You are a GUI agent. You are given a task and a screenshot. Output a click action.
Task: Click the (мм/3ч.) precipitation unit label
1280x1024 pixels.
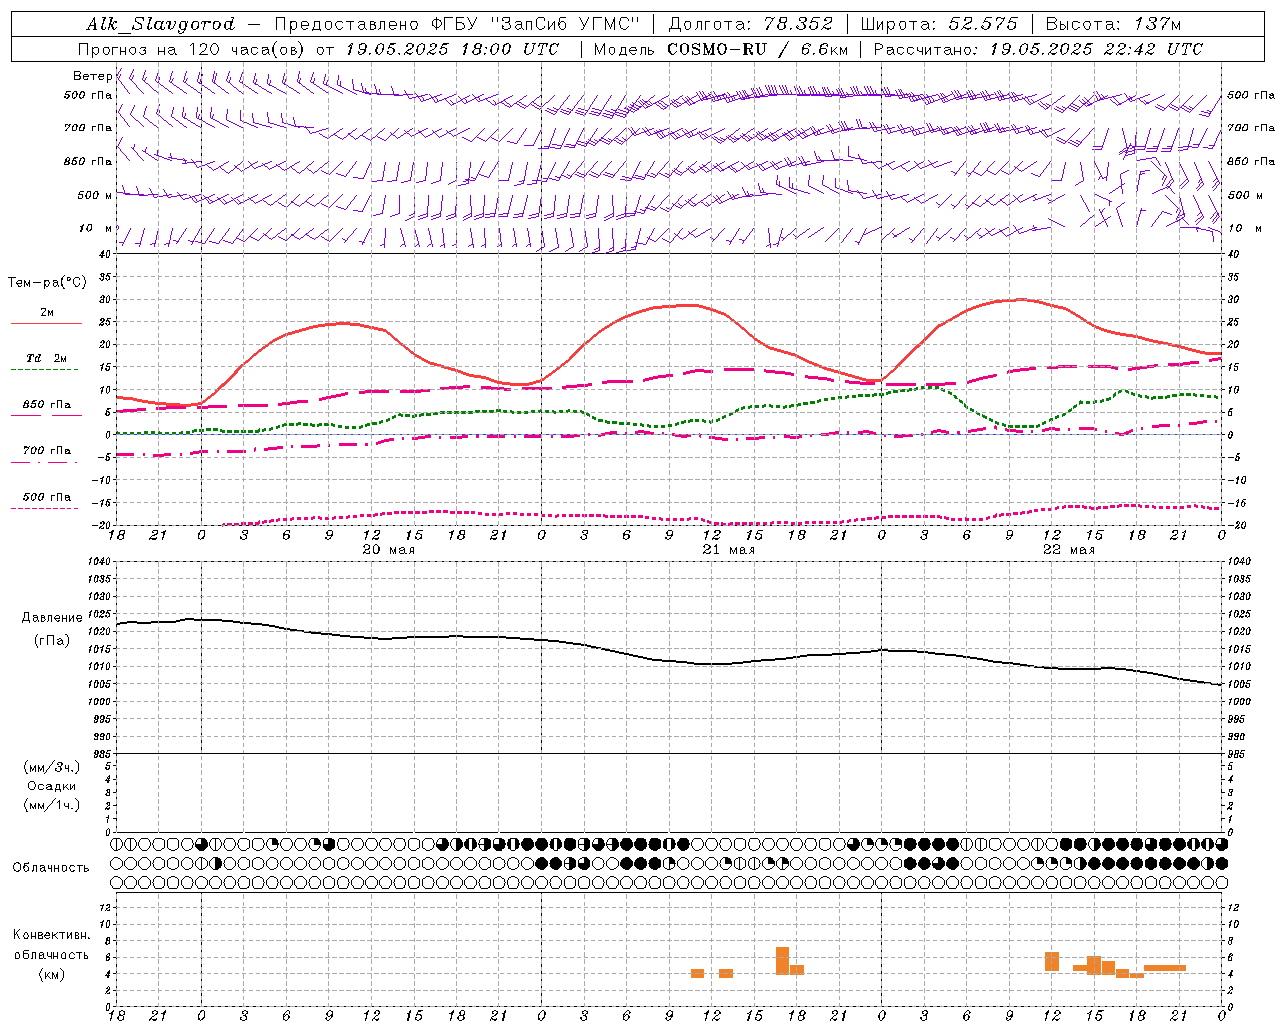(x=52, y=767)
